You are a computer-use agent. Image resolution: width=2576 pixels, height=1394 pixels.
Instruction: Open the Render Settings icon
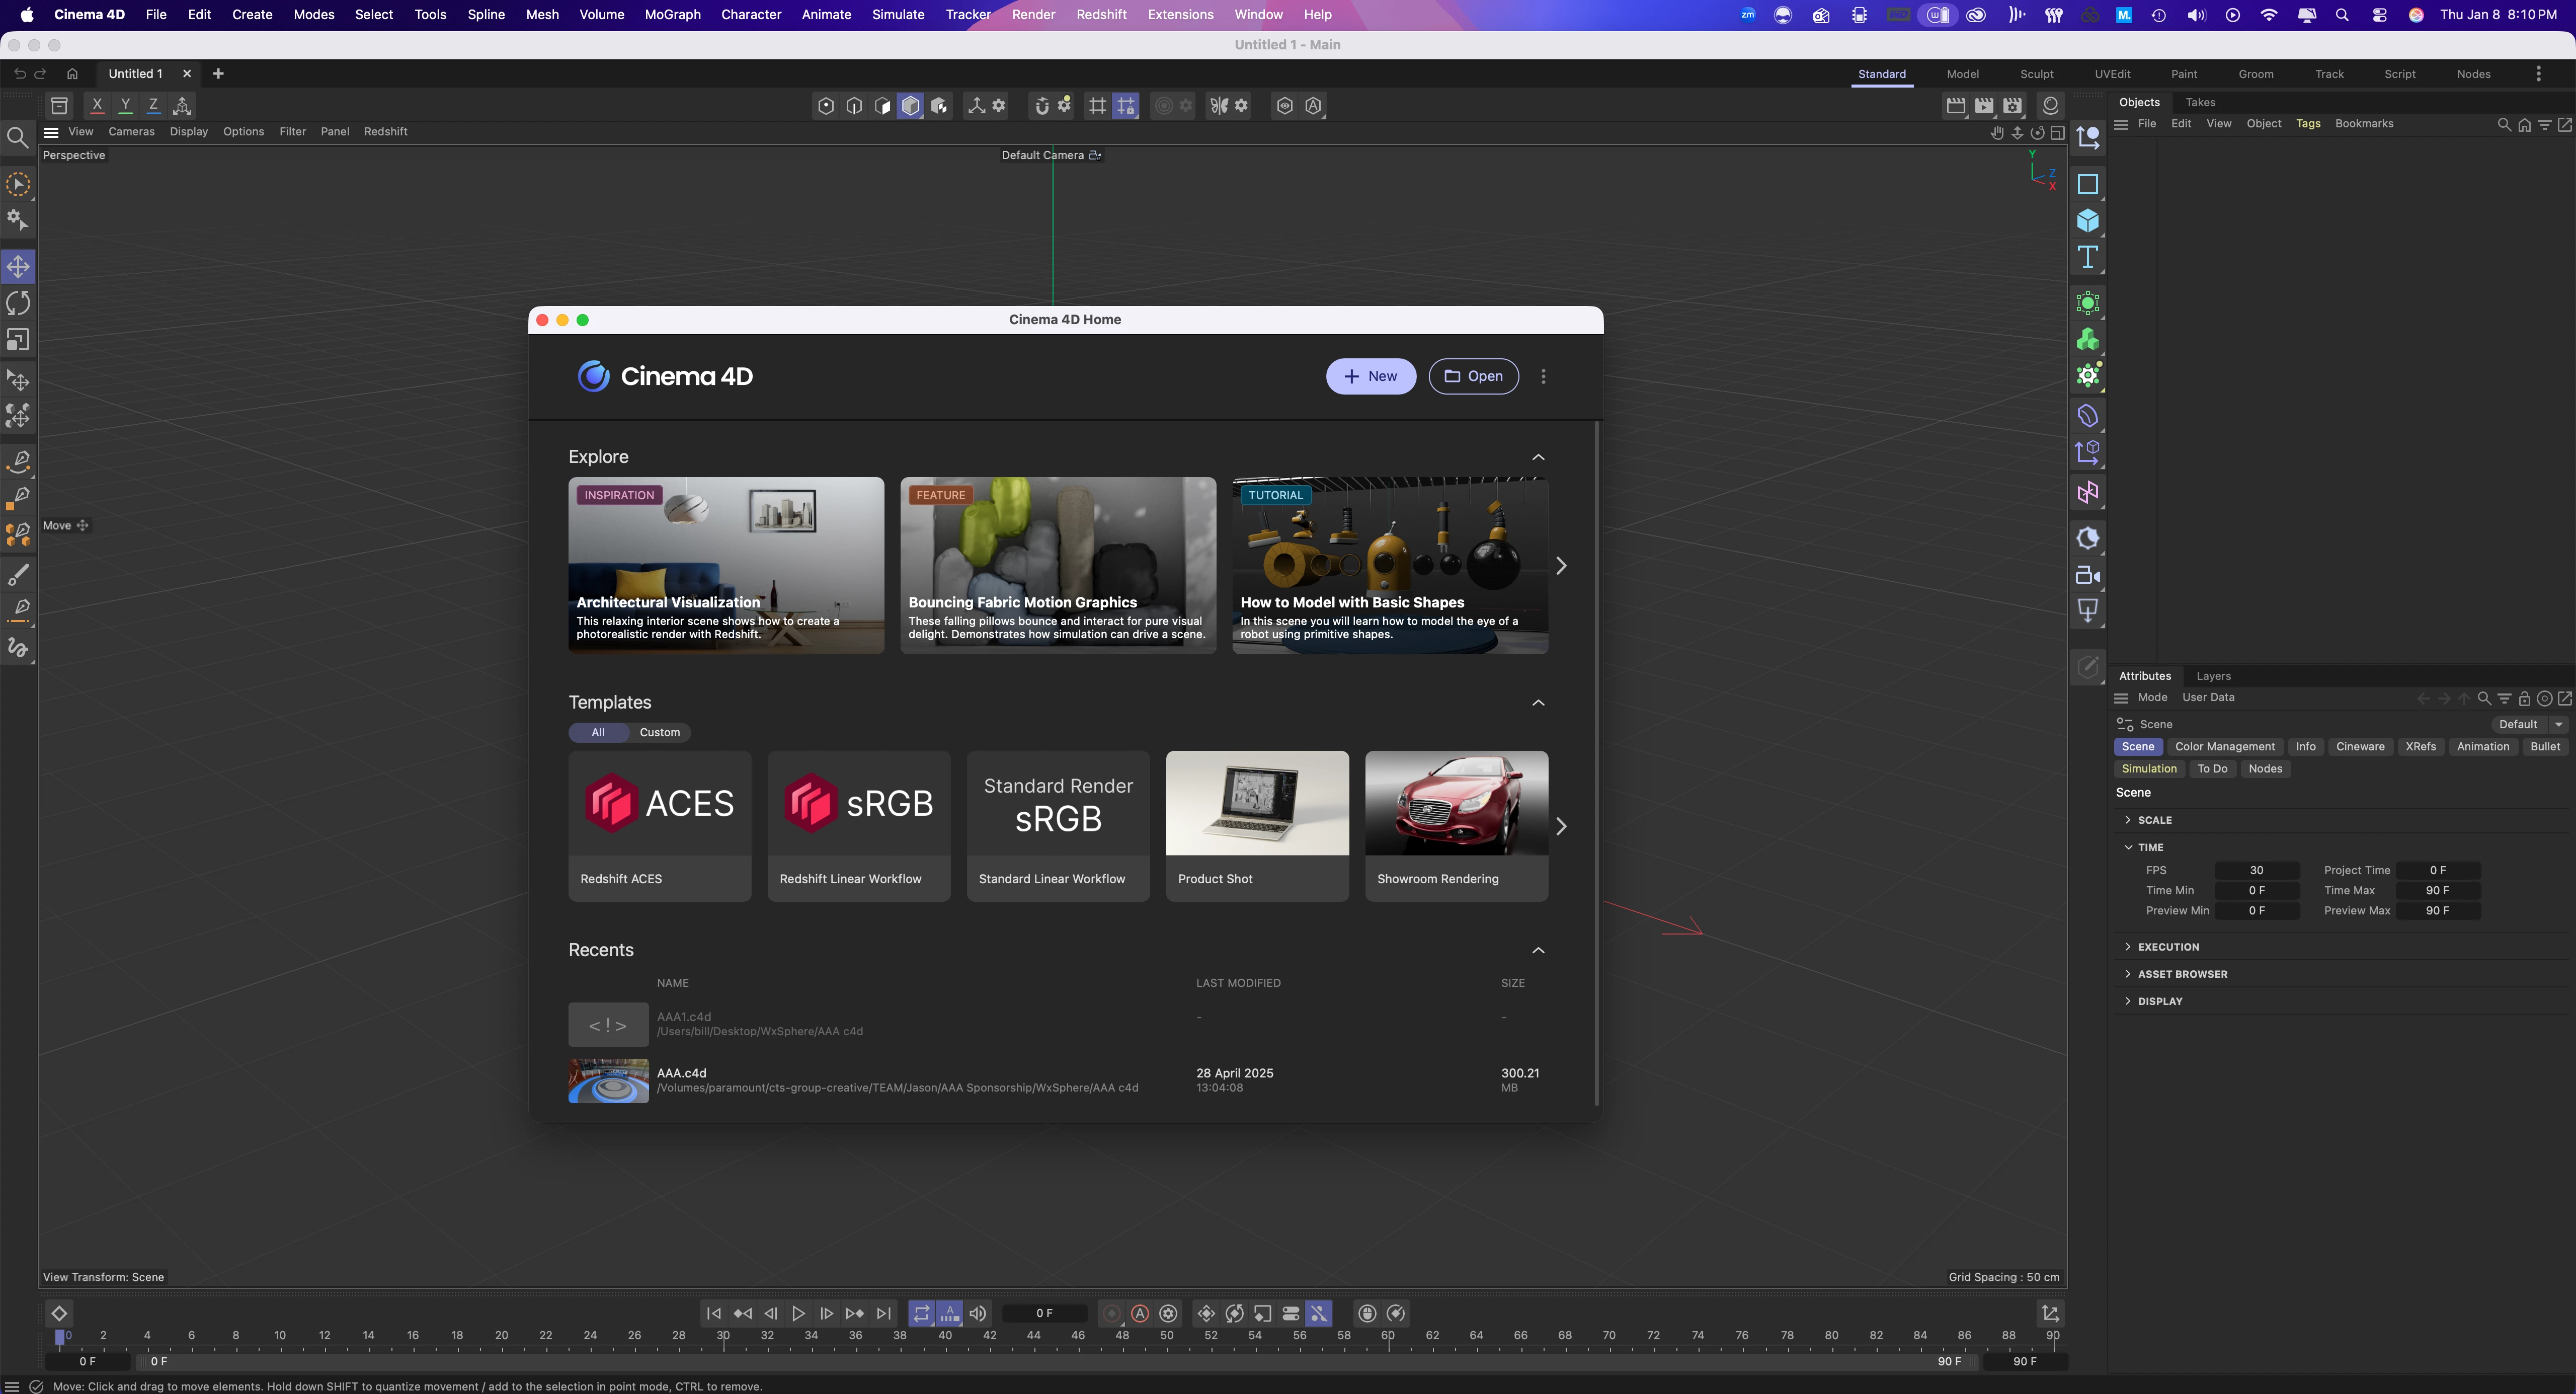[x=2013, y=105]
